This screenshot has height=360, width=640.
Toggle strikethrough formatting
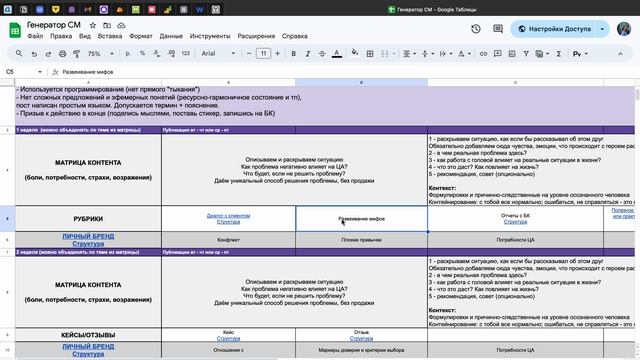pos(322,53)
